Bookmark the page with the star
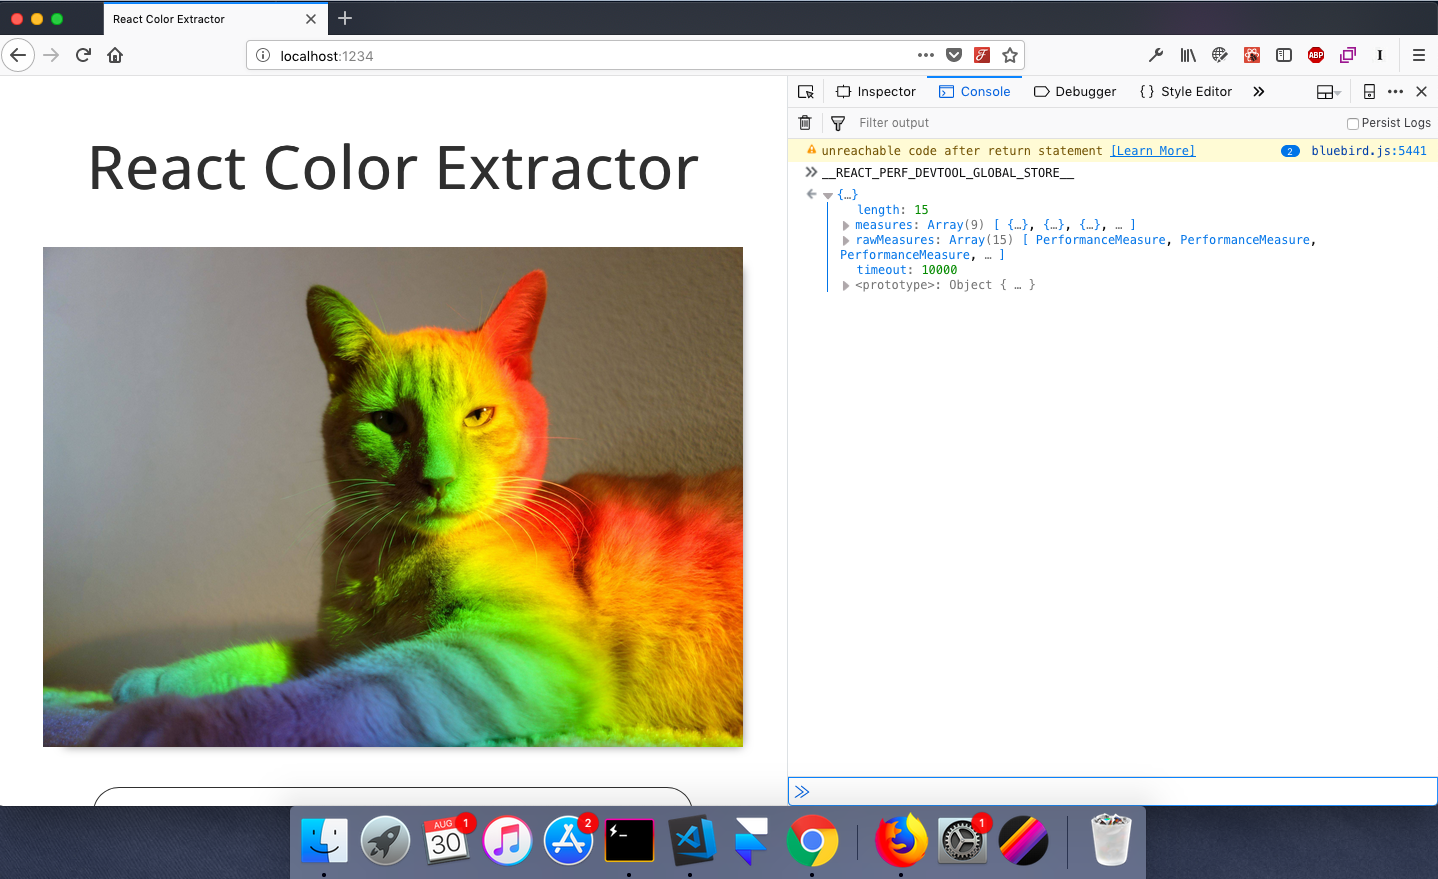Image resolution: width=1438 pixels, height=879 pixels. point(1010,56)
